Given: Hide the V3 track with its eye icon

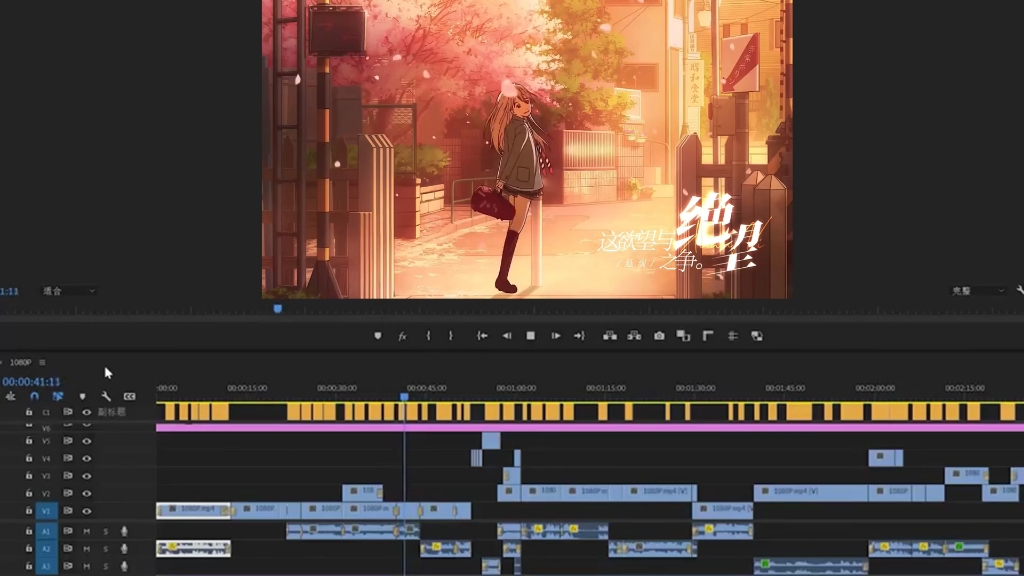Looking at the screenshot, I should pos(86,476).
